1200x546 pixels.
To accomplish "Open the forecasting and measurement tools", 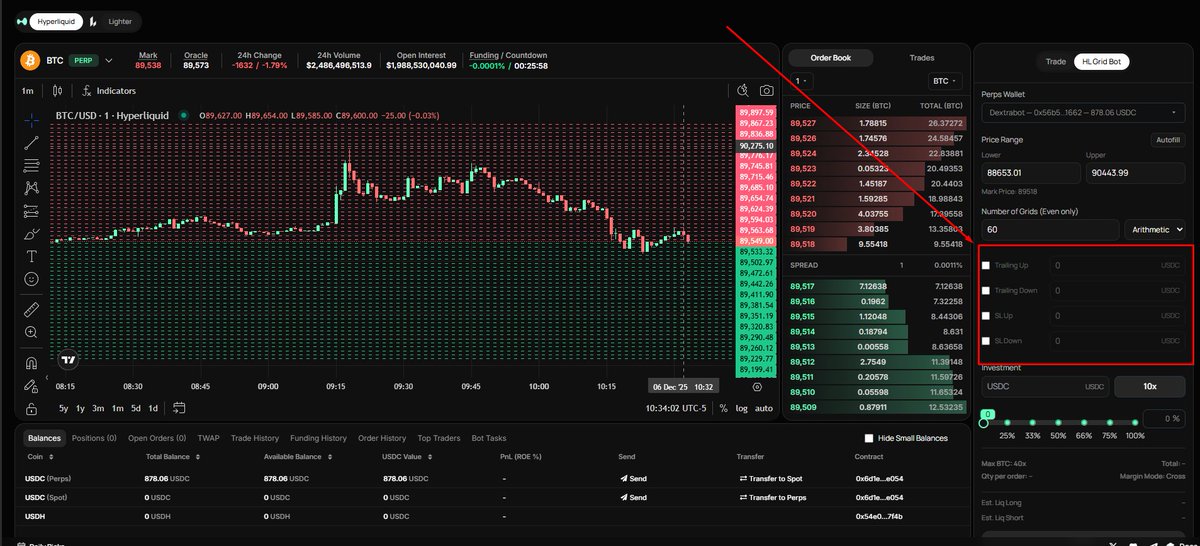I will [x=32, y=211].
